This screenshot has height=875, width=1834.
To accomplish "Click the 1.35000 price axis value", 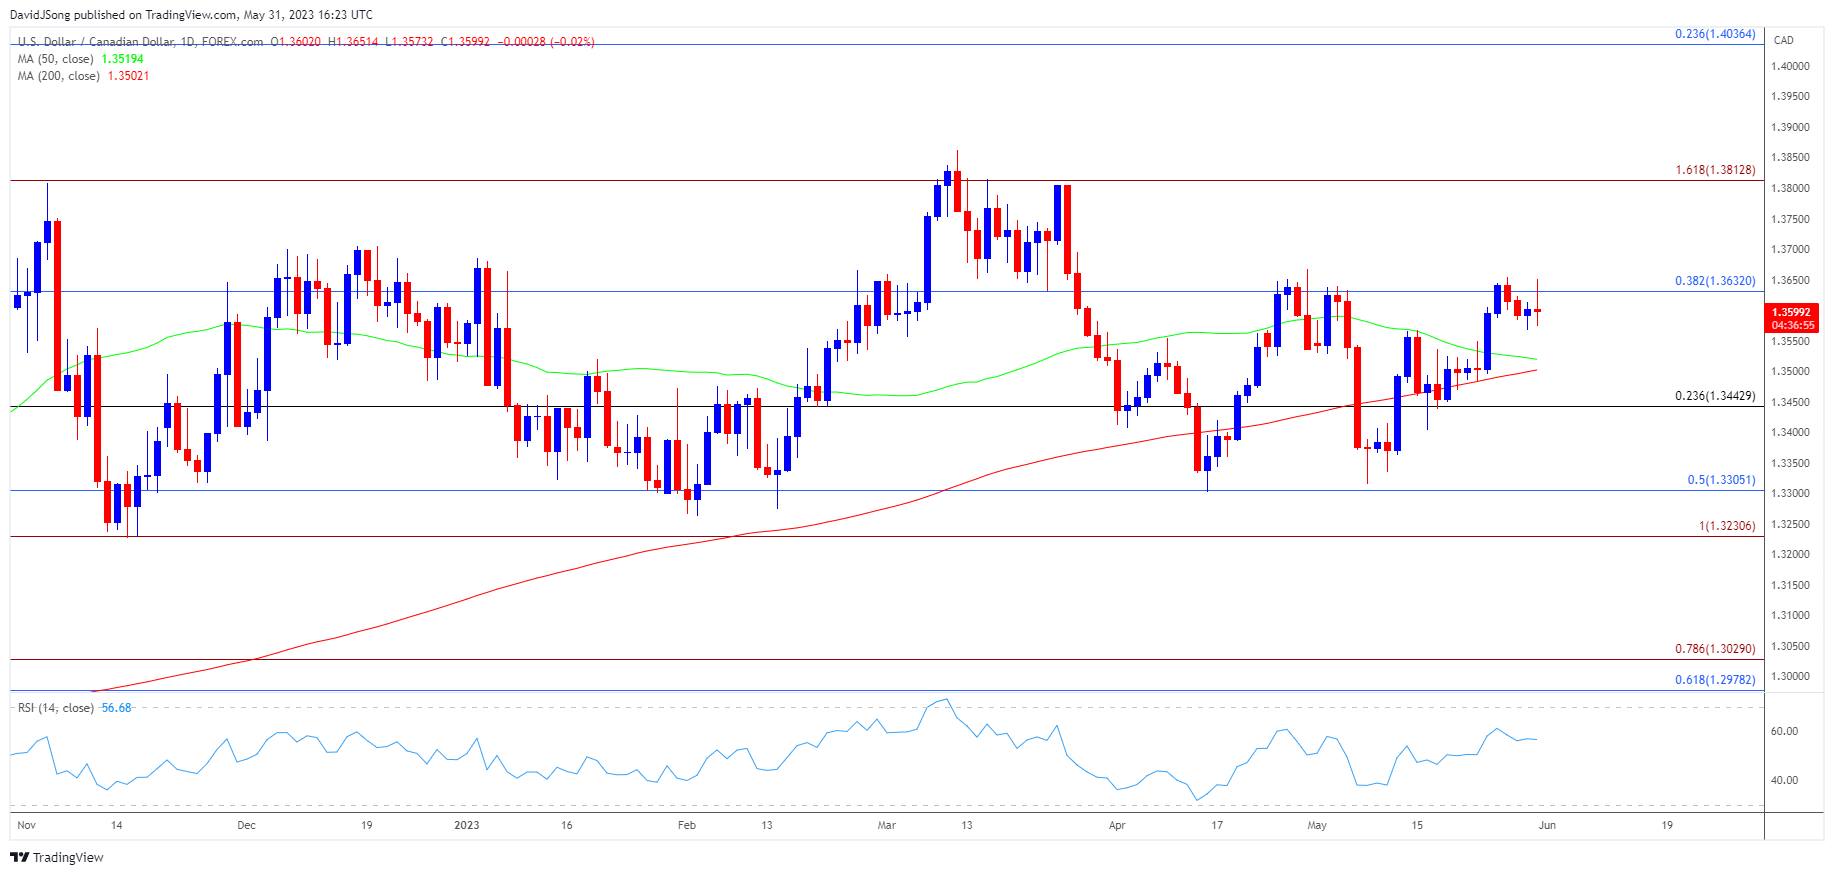I will click(x=1790, y=372).
